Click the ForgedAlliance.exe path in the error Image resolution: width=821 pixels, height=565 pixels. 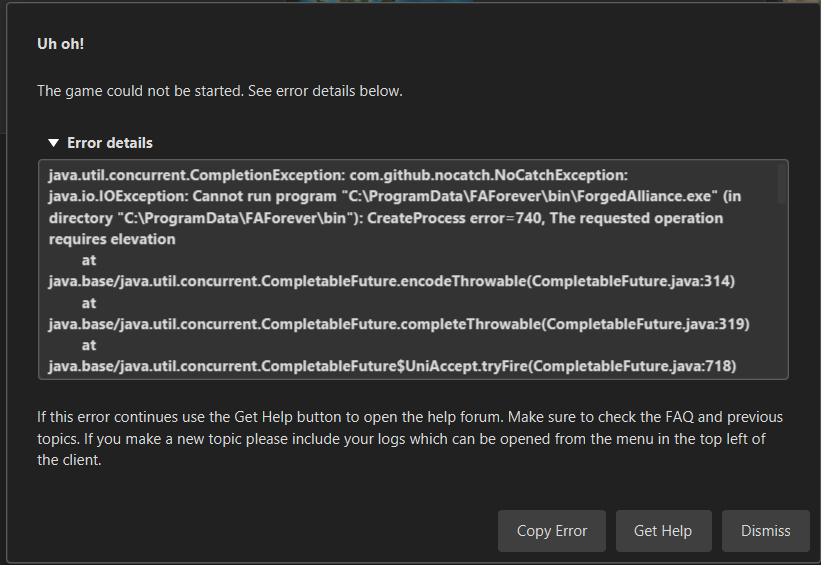[532, 196]
